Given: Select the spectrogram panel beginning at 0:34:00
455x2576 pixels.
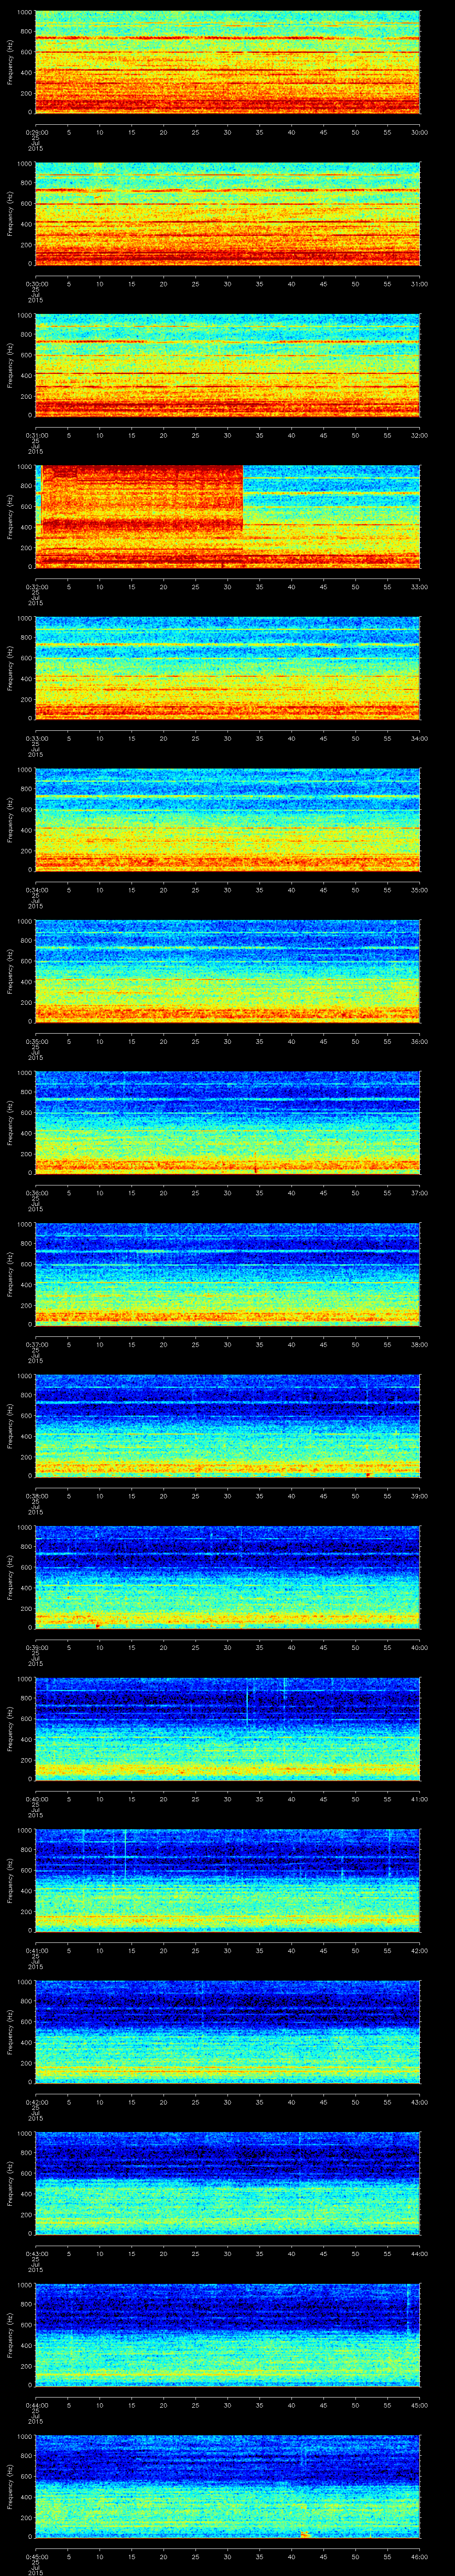Looking at the screenshot, I should 227,820.
